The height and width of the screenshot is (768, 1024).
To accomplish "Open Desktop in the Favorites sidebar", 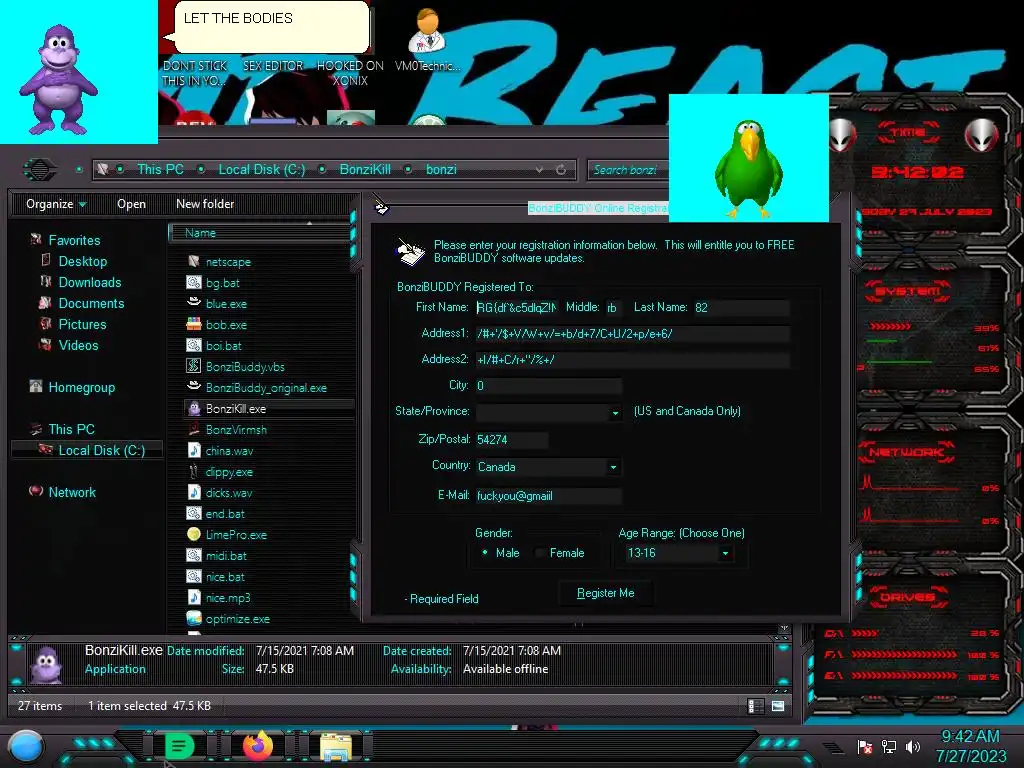I will click(x=82, y=261).
